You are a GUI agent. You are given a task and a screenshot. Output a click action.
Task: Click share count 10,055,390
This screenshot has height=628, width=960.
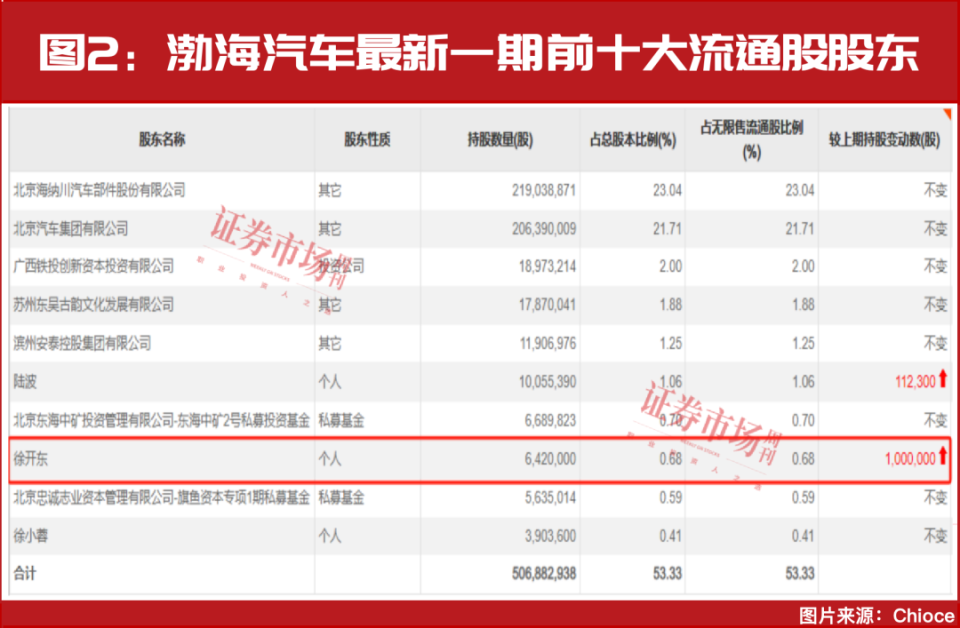click(x=547, y=381)
